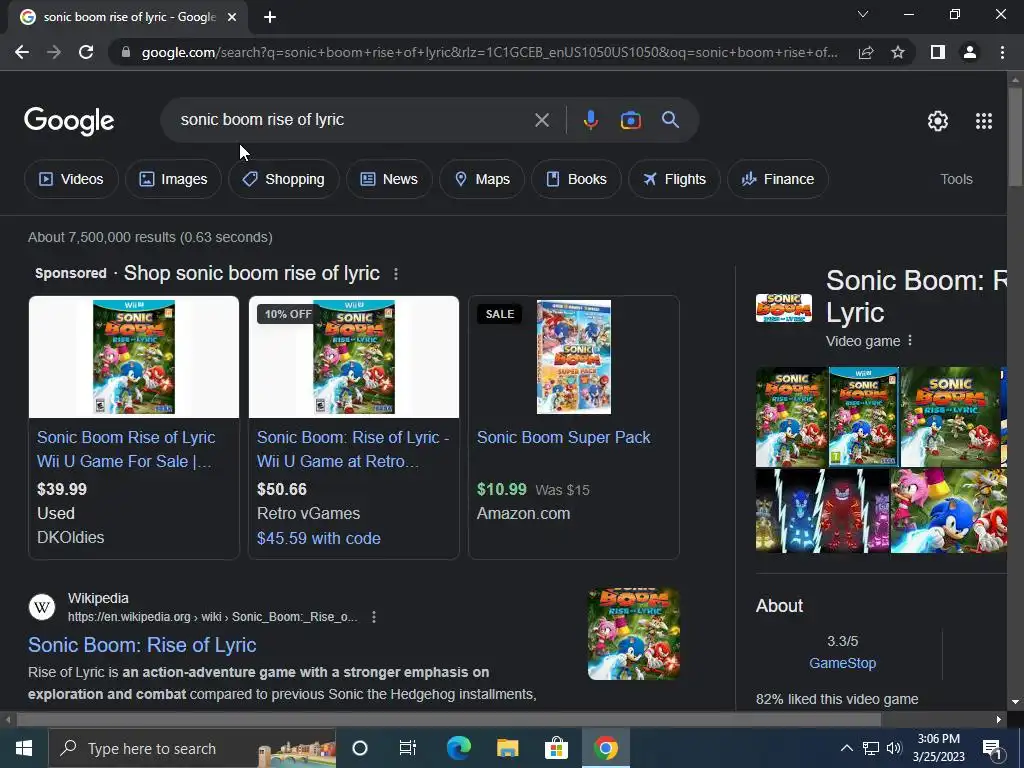Launch Microsoft Edge from the taskbar
The height and width of the screenshot is (768, 1024).
point(458,748)
